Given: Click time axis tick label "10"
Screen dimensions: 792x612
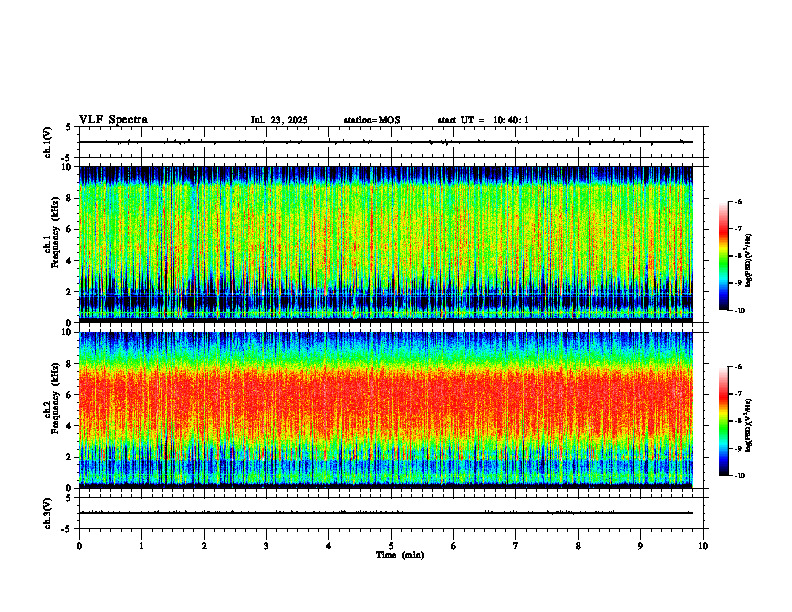Looking at the screenshot, I should pyautogui.click(x=703, y=546).
